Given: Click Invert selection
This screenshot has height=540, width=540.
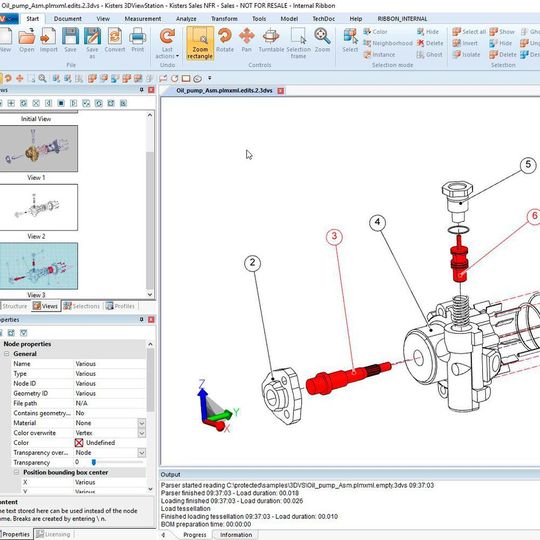Looking at the screenshot, I should [465, 43].
